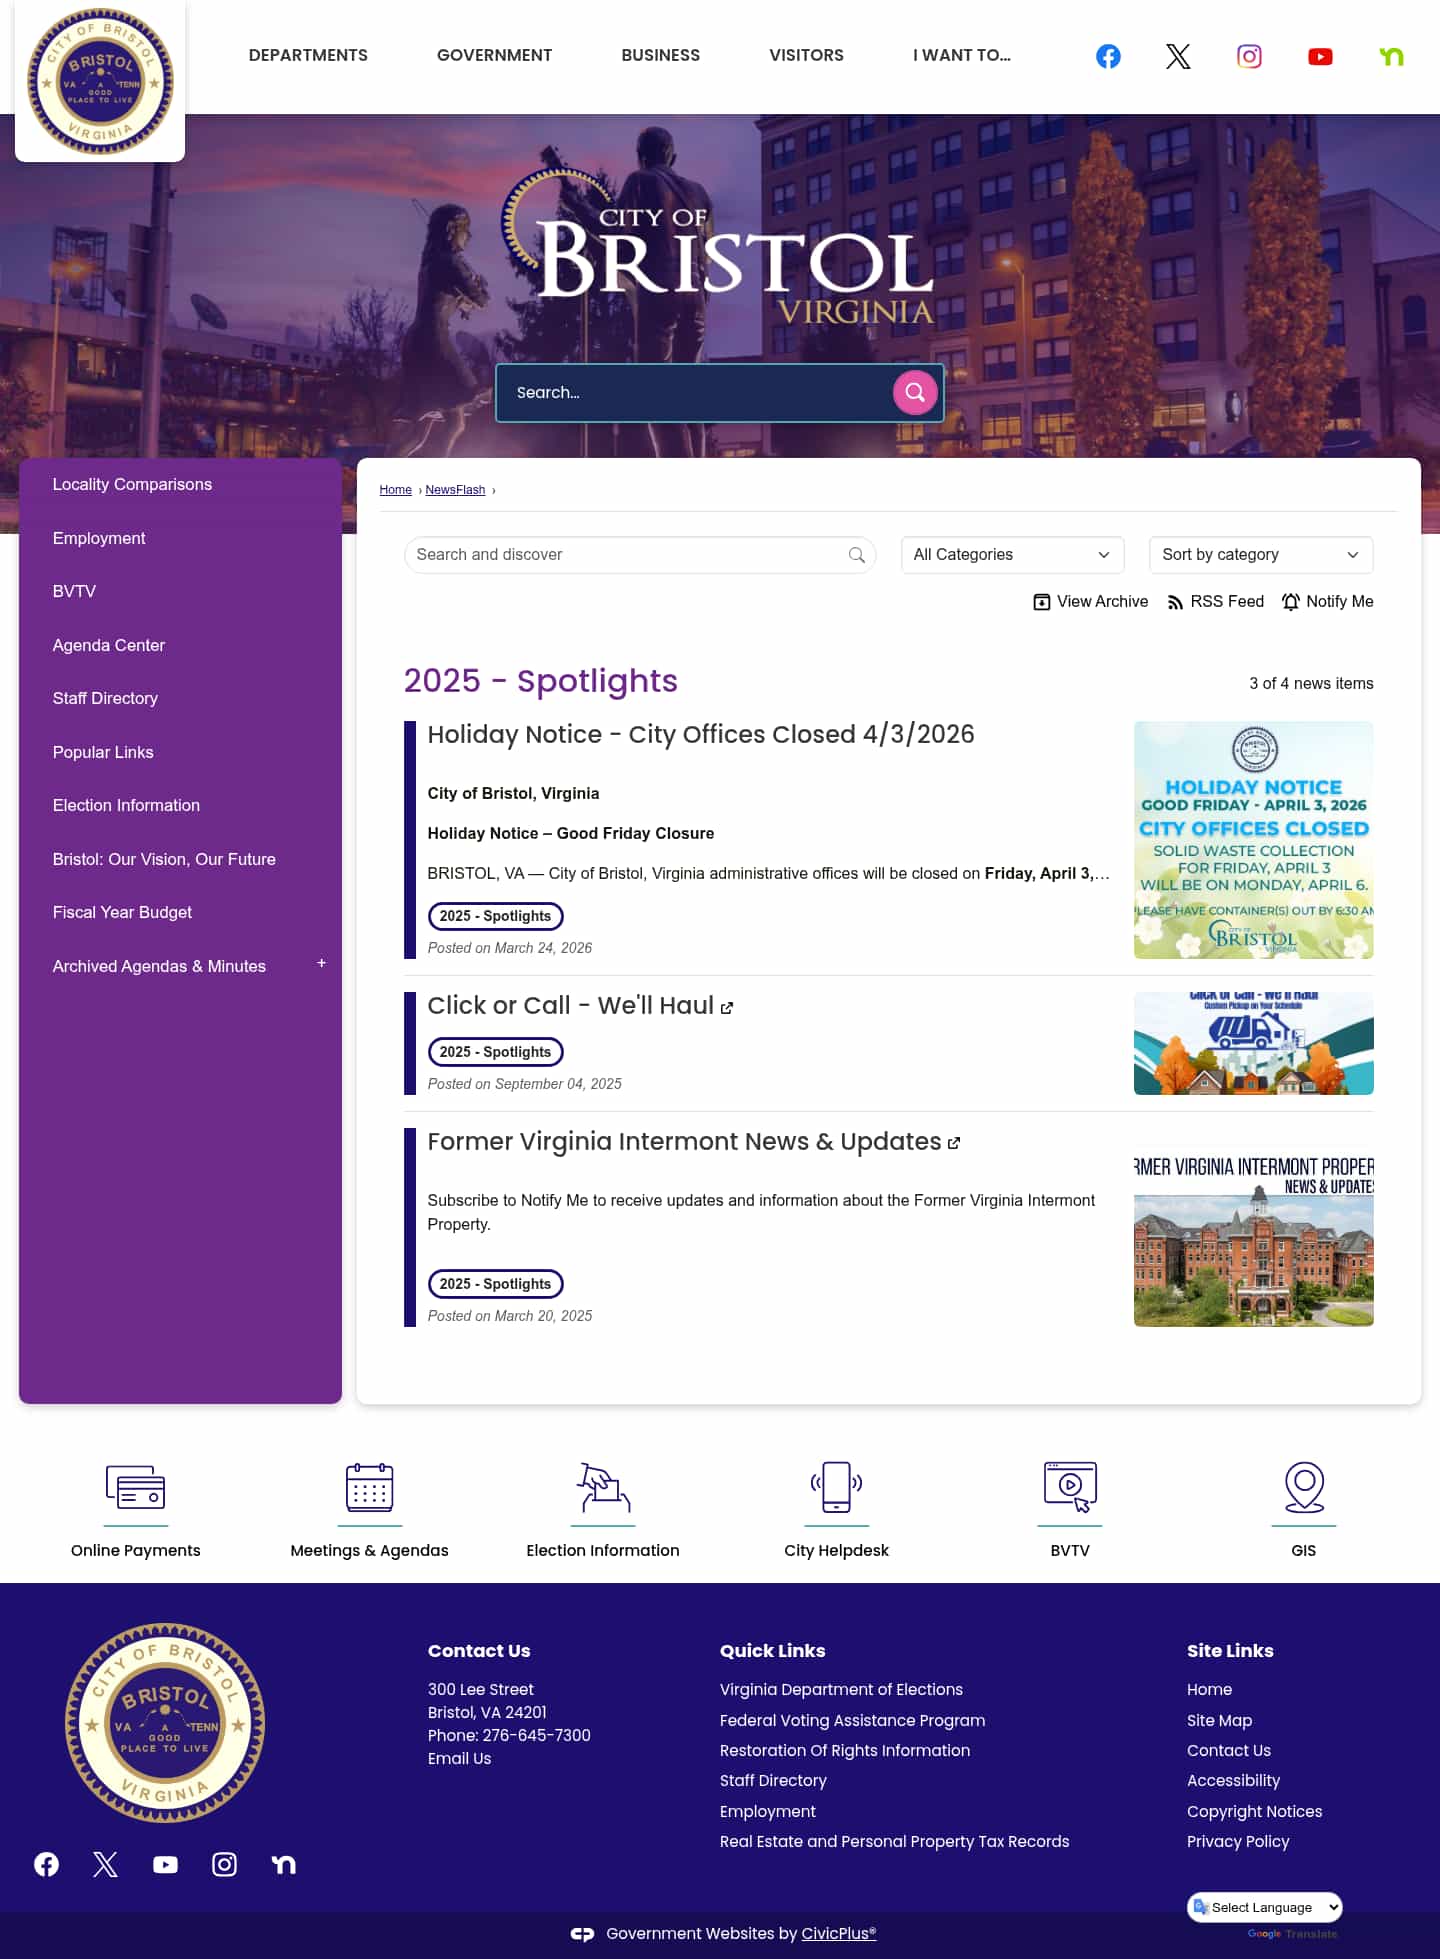Click the Email Us footer link
The width and height of the screenshot is (1440, 1959).
point(459,1759)
